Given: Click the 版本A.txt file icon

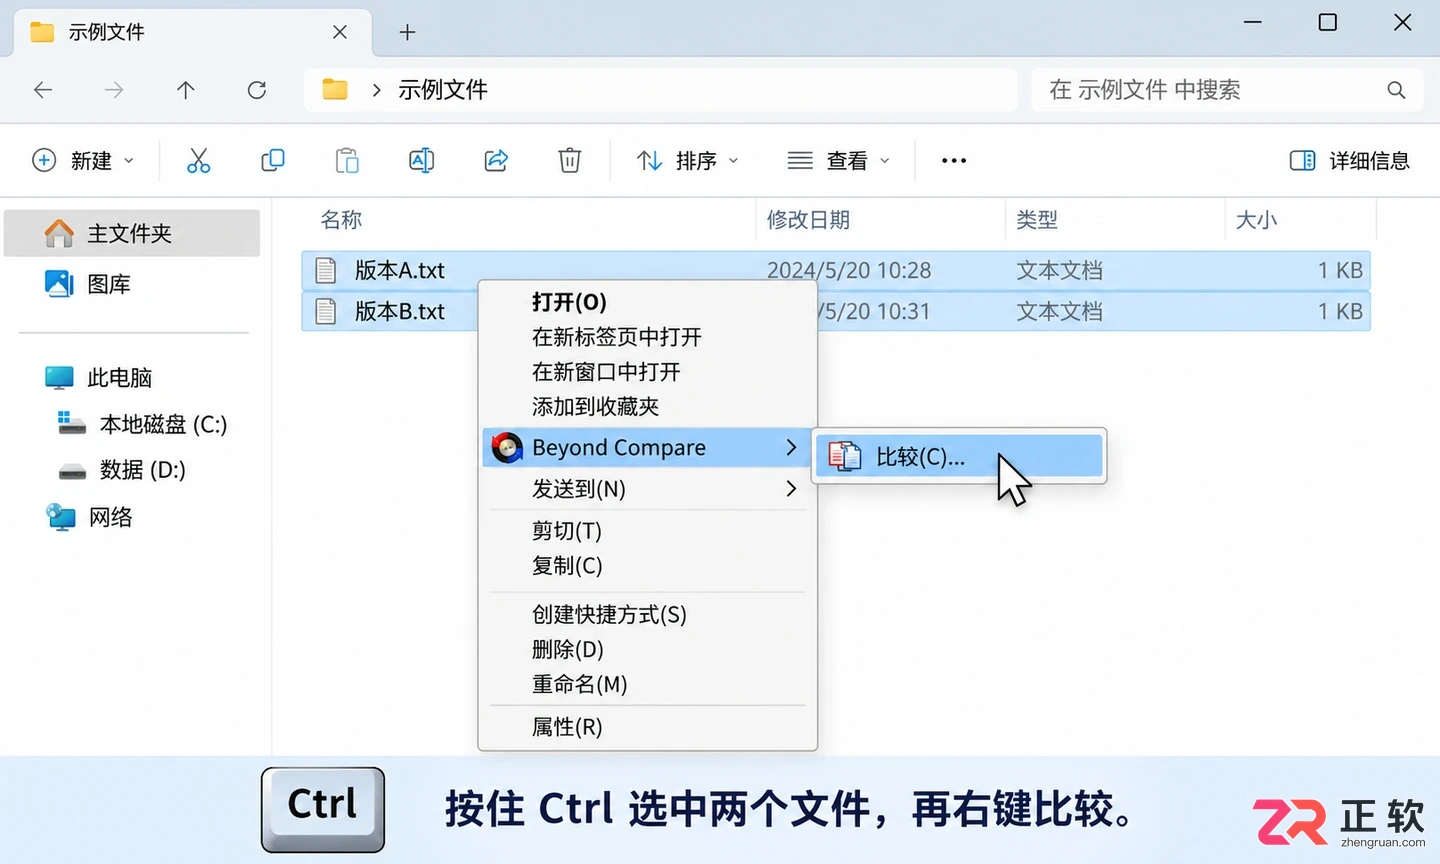Looking at the screenshot, I should [x=325, y=270].
